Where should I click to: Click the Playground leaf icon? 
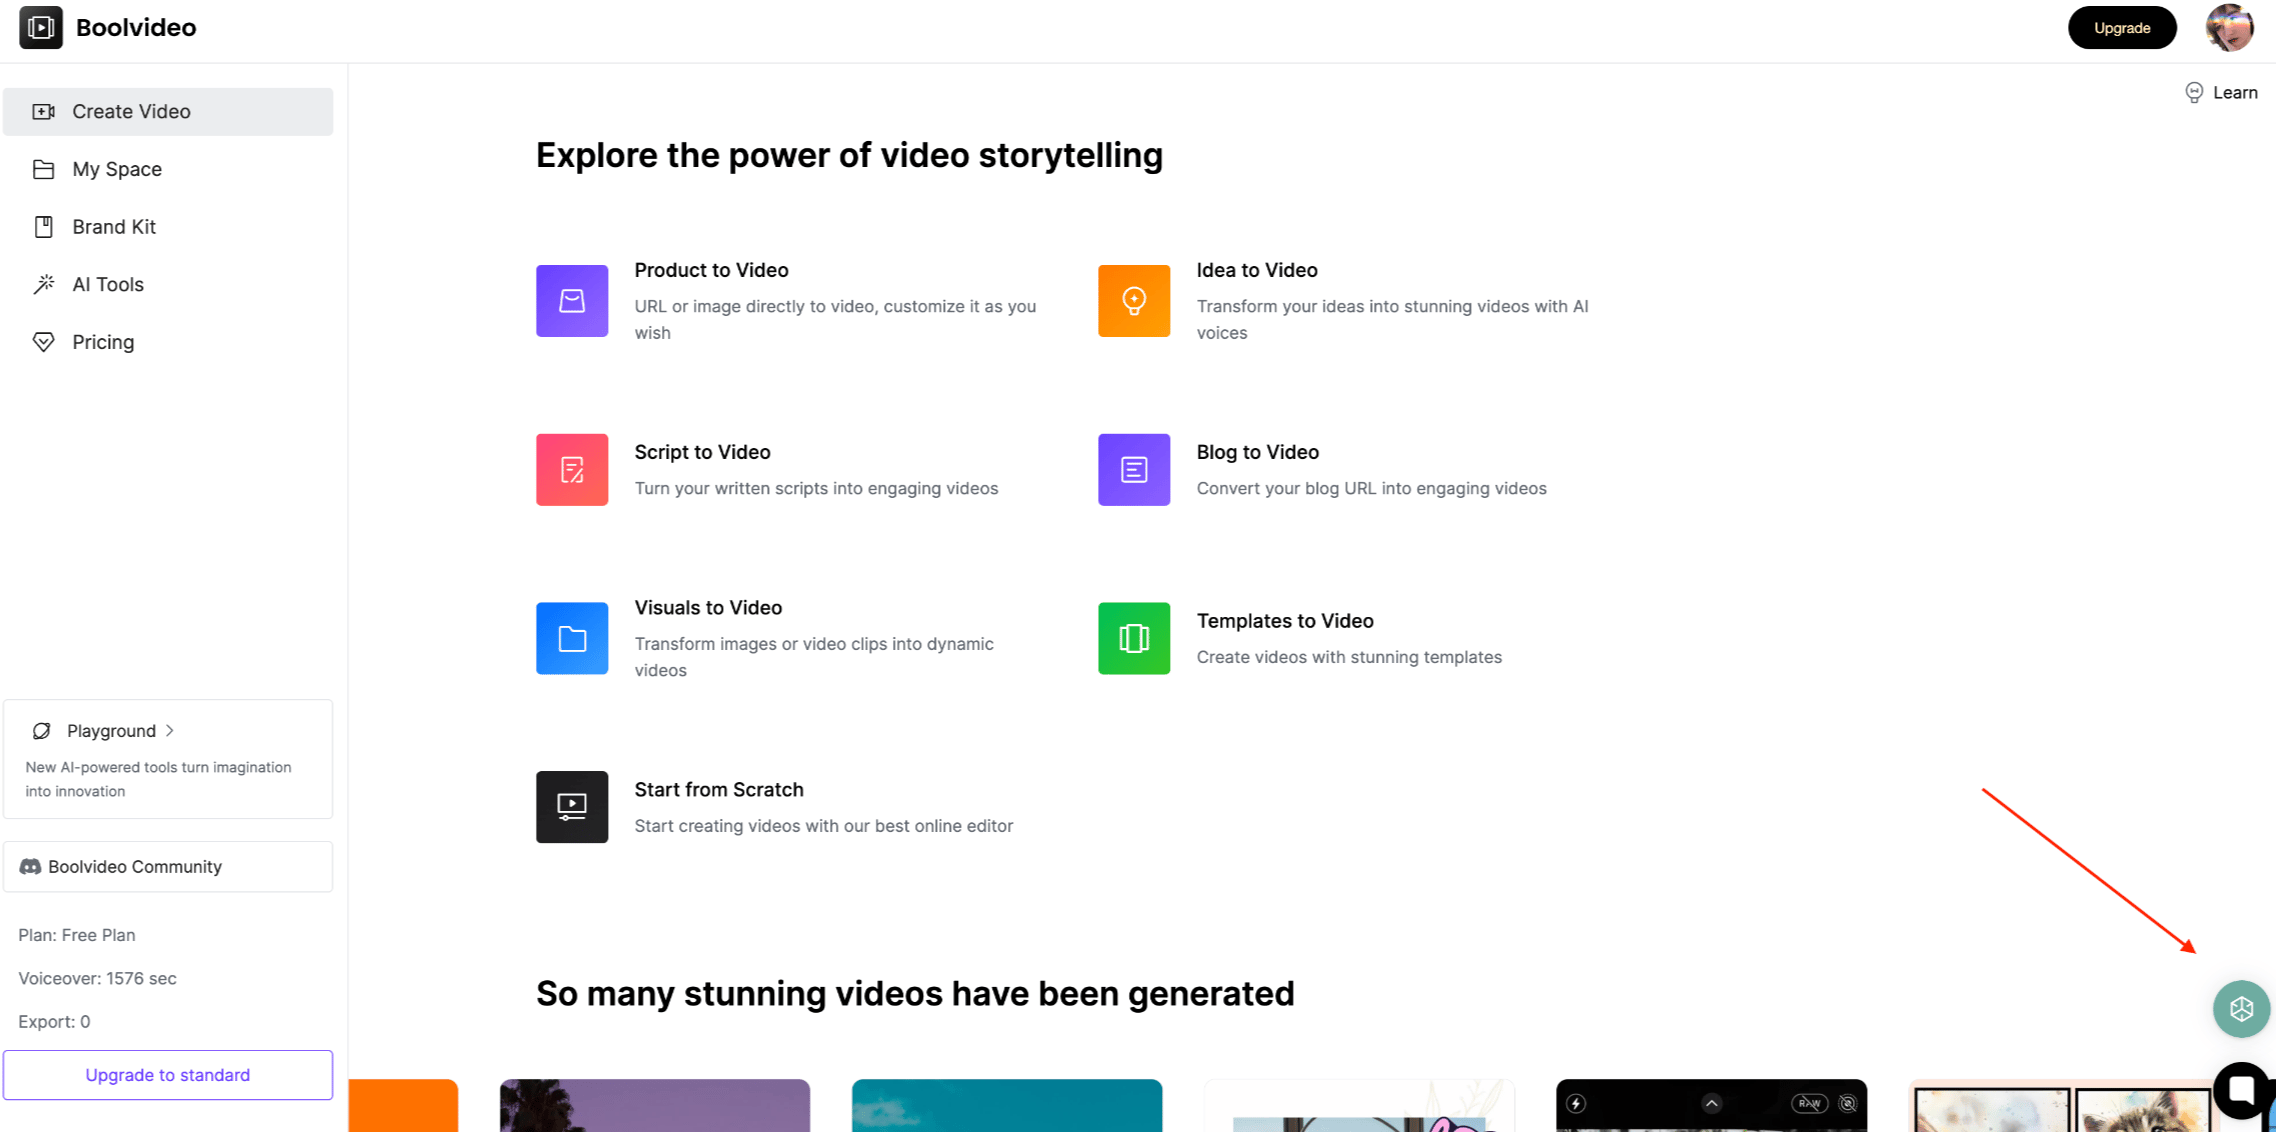(41, 731)
